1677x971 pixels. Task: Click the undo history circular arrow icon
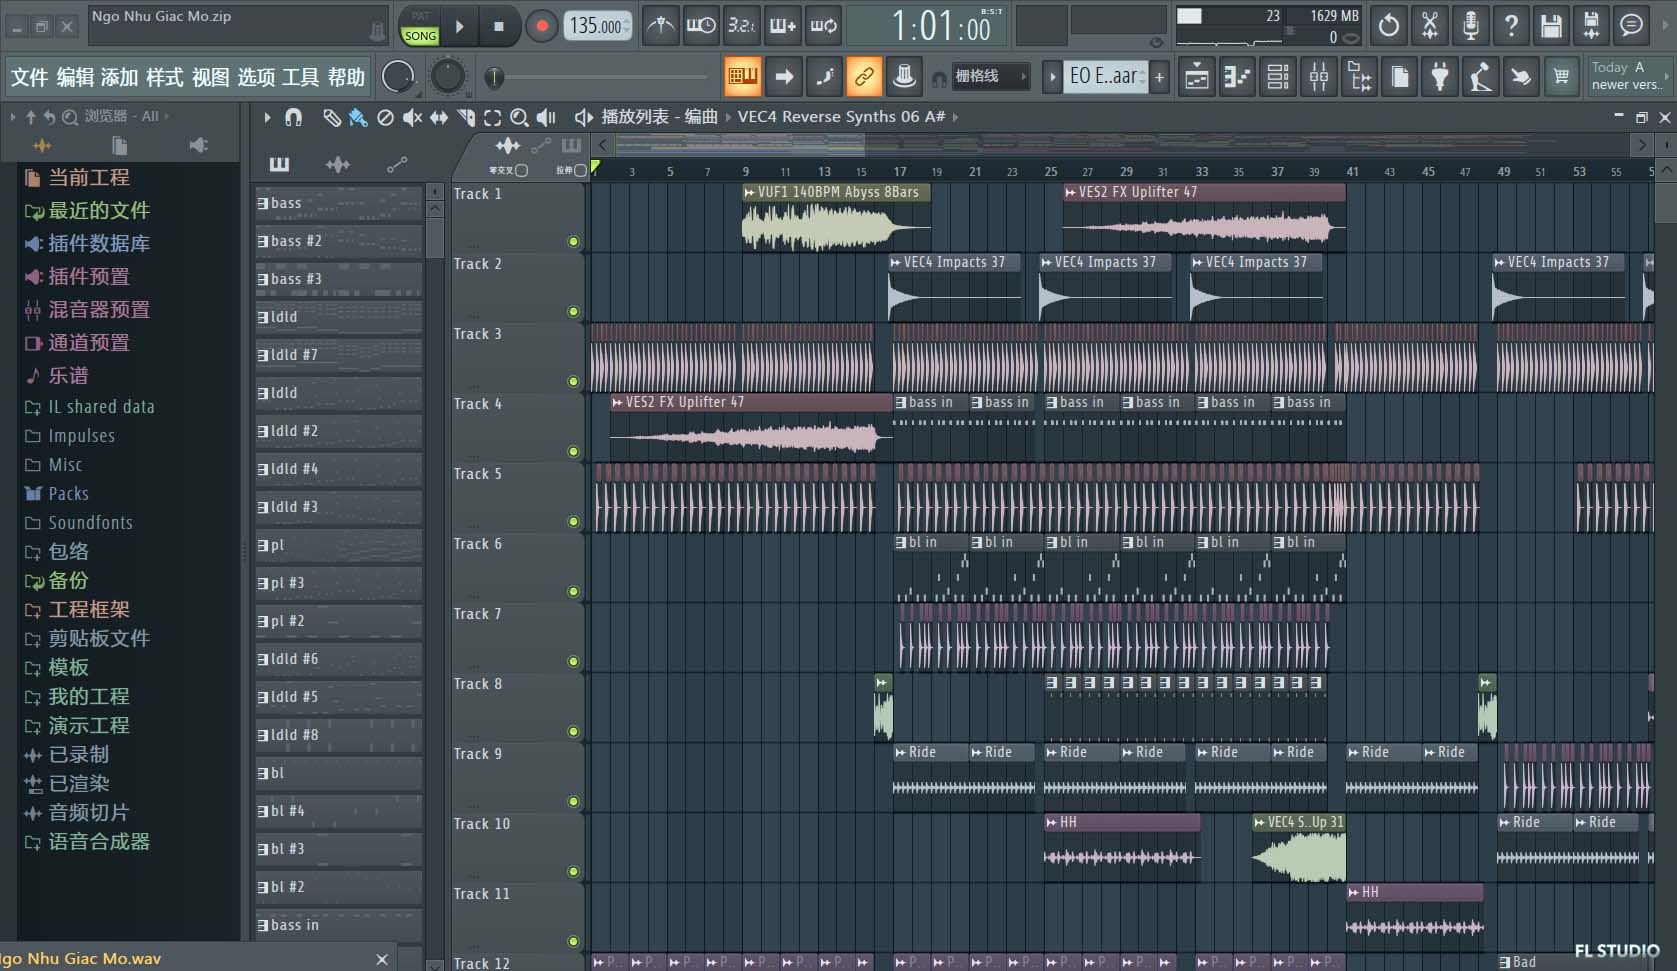click(x=1389, y=25)
